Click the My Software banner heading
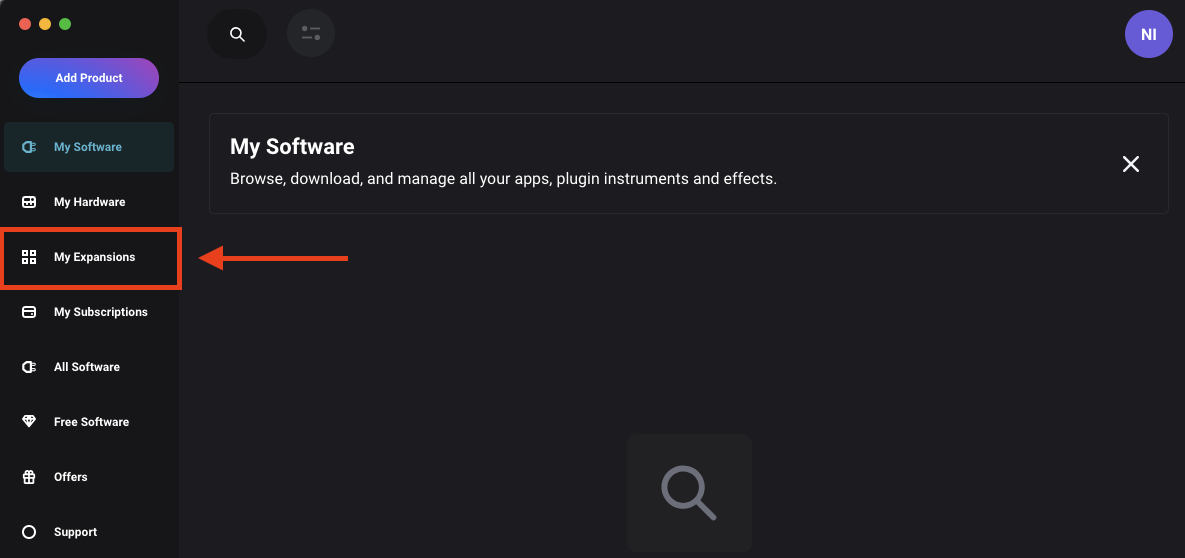Screen dimensions: 1185x558 point(292,147)
